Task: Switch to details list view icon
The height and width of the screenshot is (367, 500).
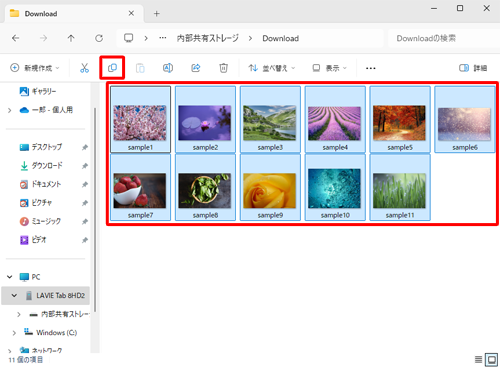Action: point(478,359)
